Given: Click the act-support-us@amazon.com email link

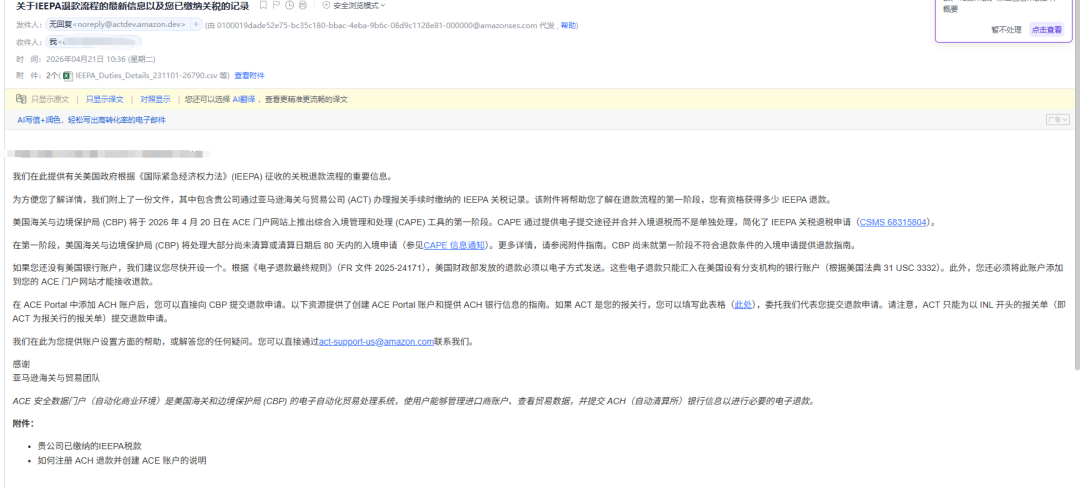Looking at the screenshot, I should click(x=376, y=341).
